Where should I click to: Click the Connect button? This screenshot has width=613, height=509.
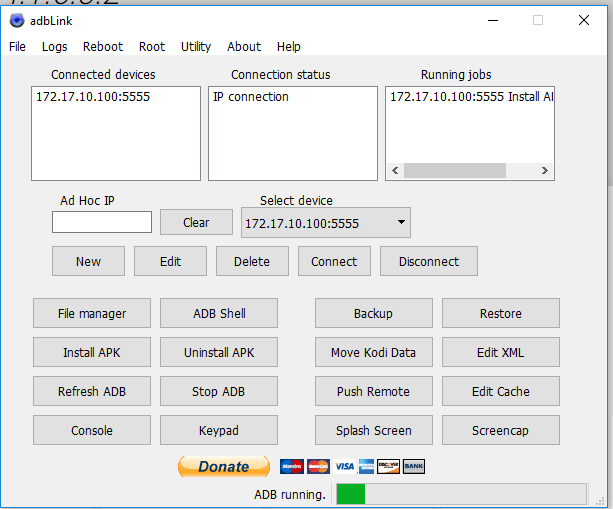pos(334,261)
